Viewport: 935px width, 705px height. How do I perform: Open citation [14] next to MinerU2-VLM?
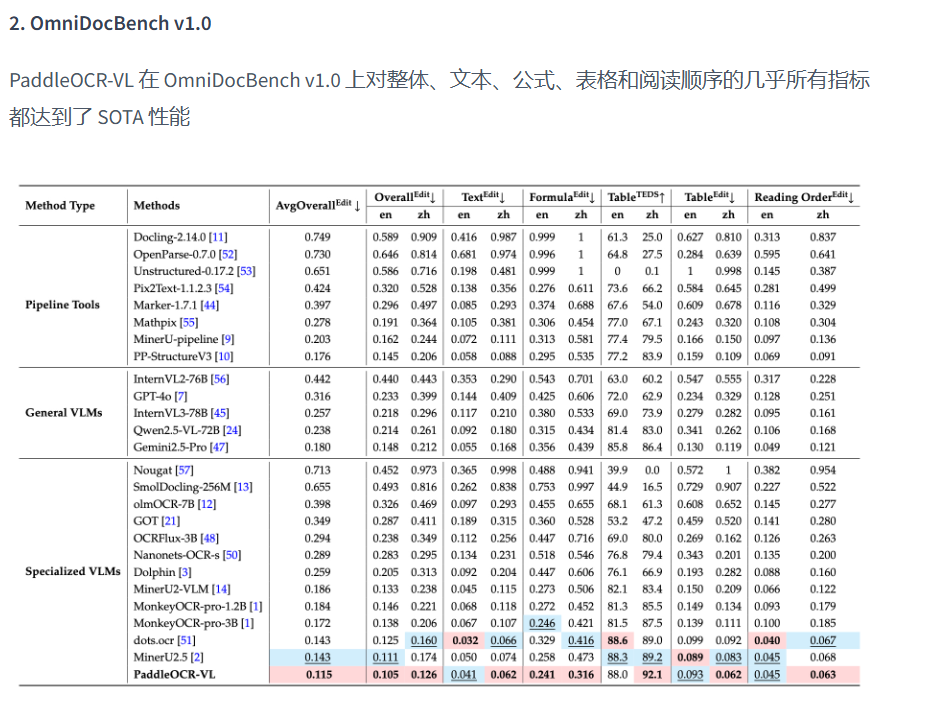[221, 589]
